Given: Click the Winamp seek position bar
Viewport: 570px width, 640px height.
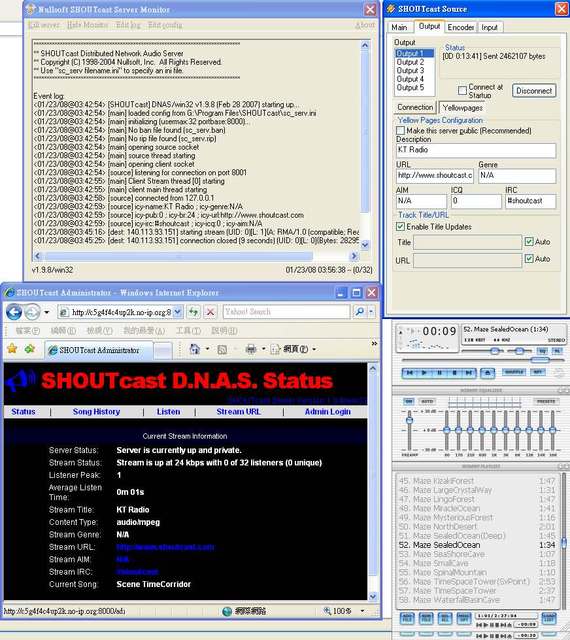Looking at the screenshot, I should (x=483, y=360).
